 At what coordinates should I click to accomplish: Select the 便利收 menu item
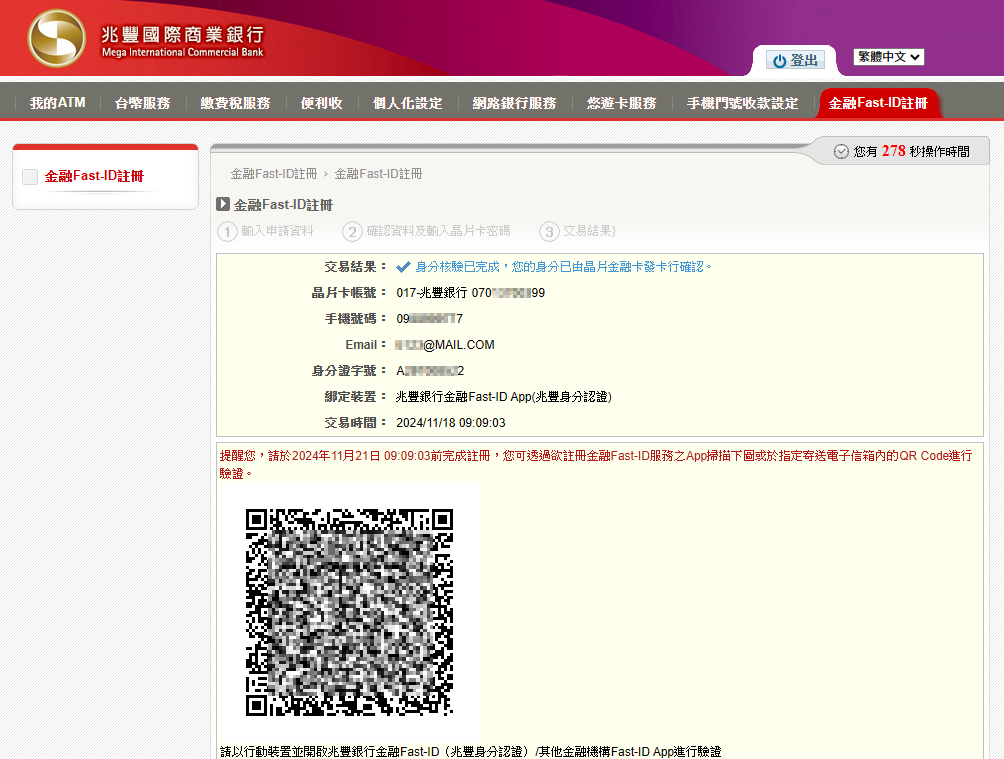tap(321, 103)
